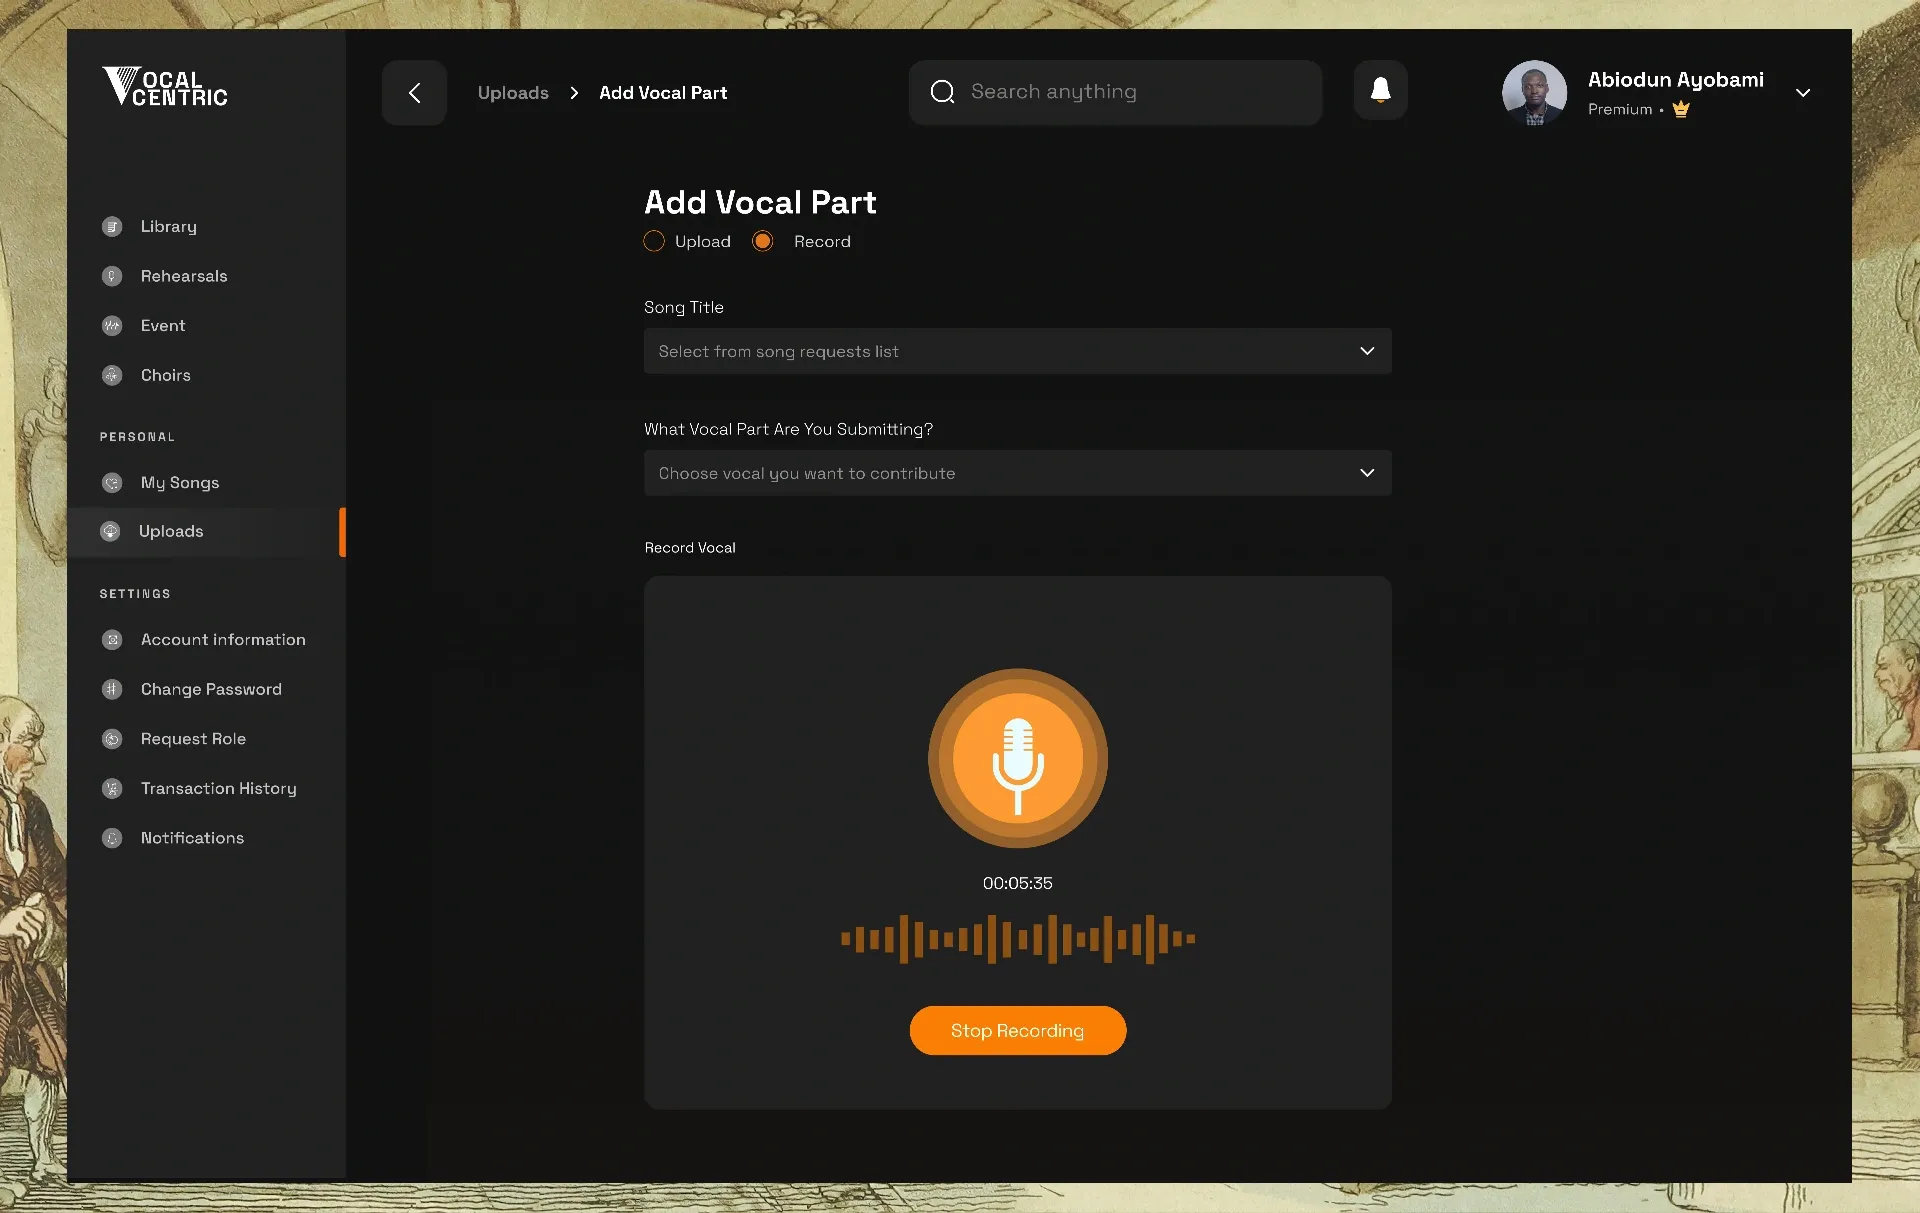1920x1213 pixels.
Task: Click the search magnifier icon
Action: 942,92
